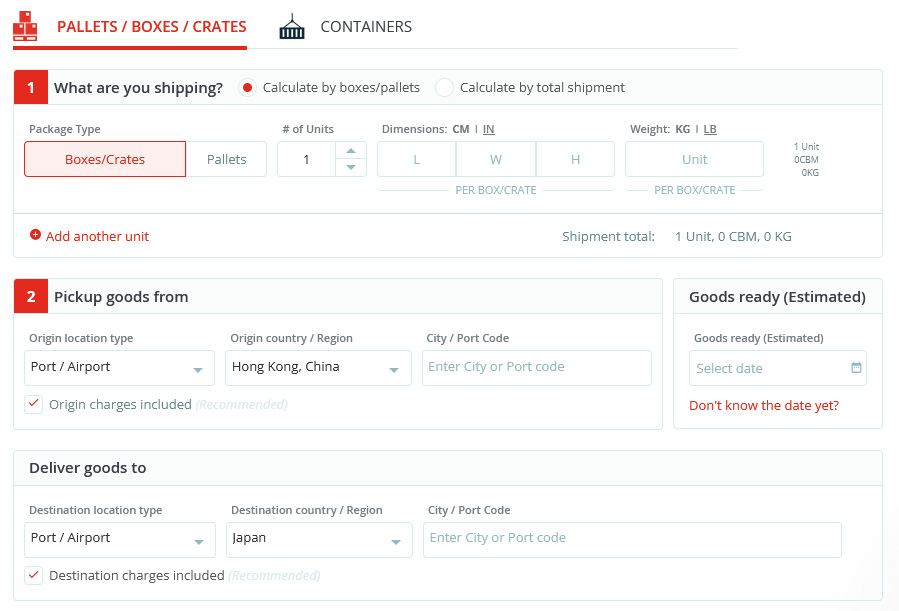
Task: Click the origin City / Port Code field
Action: pos(536,367)
